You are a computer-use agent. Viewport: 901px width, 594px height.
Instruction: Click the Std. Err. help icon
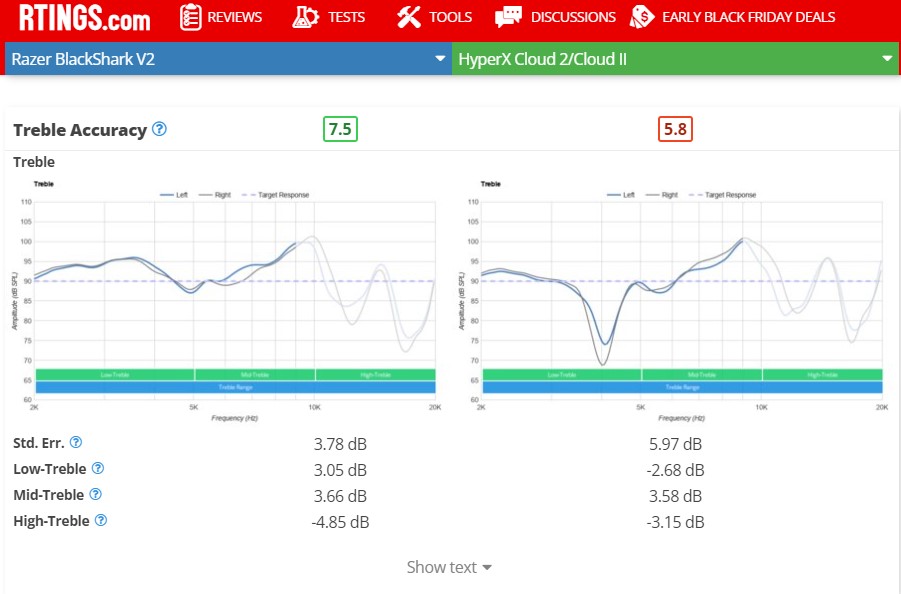(x=76, y=442)
